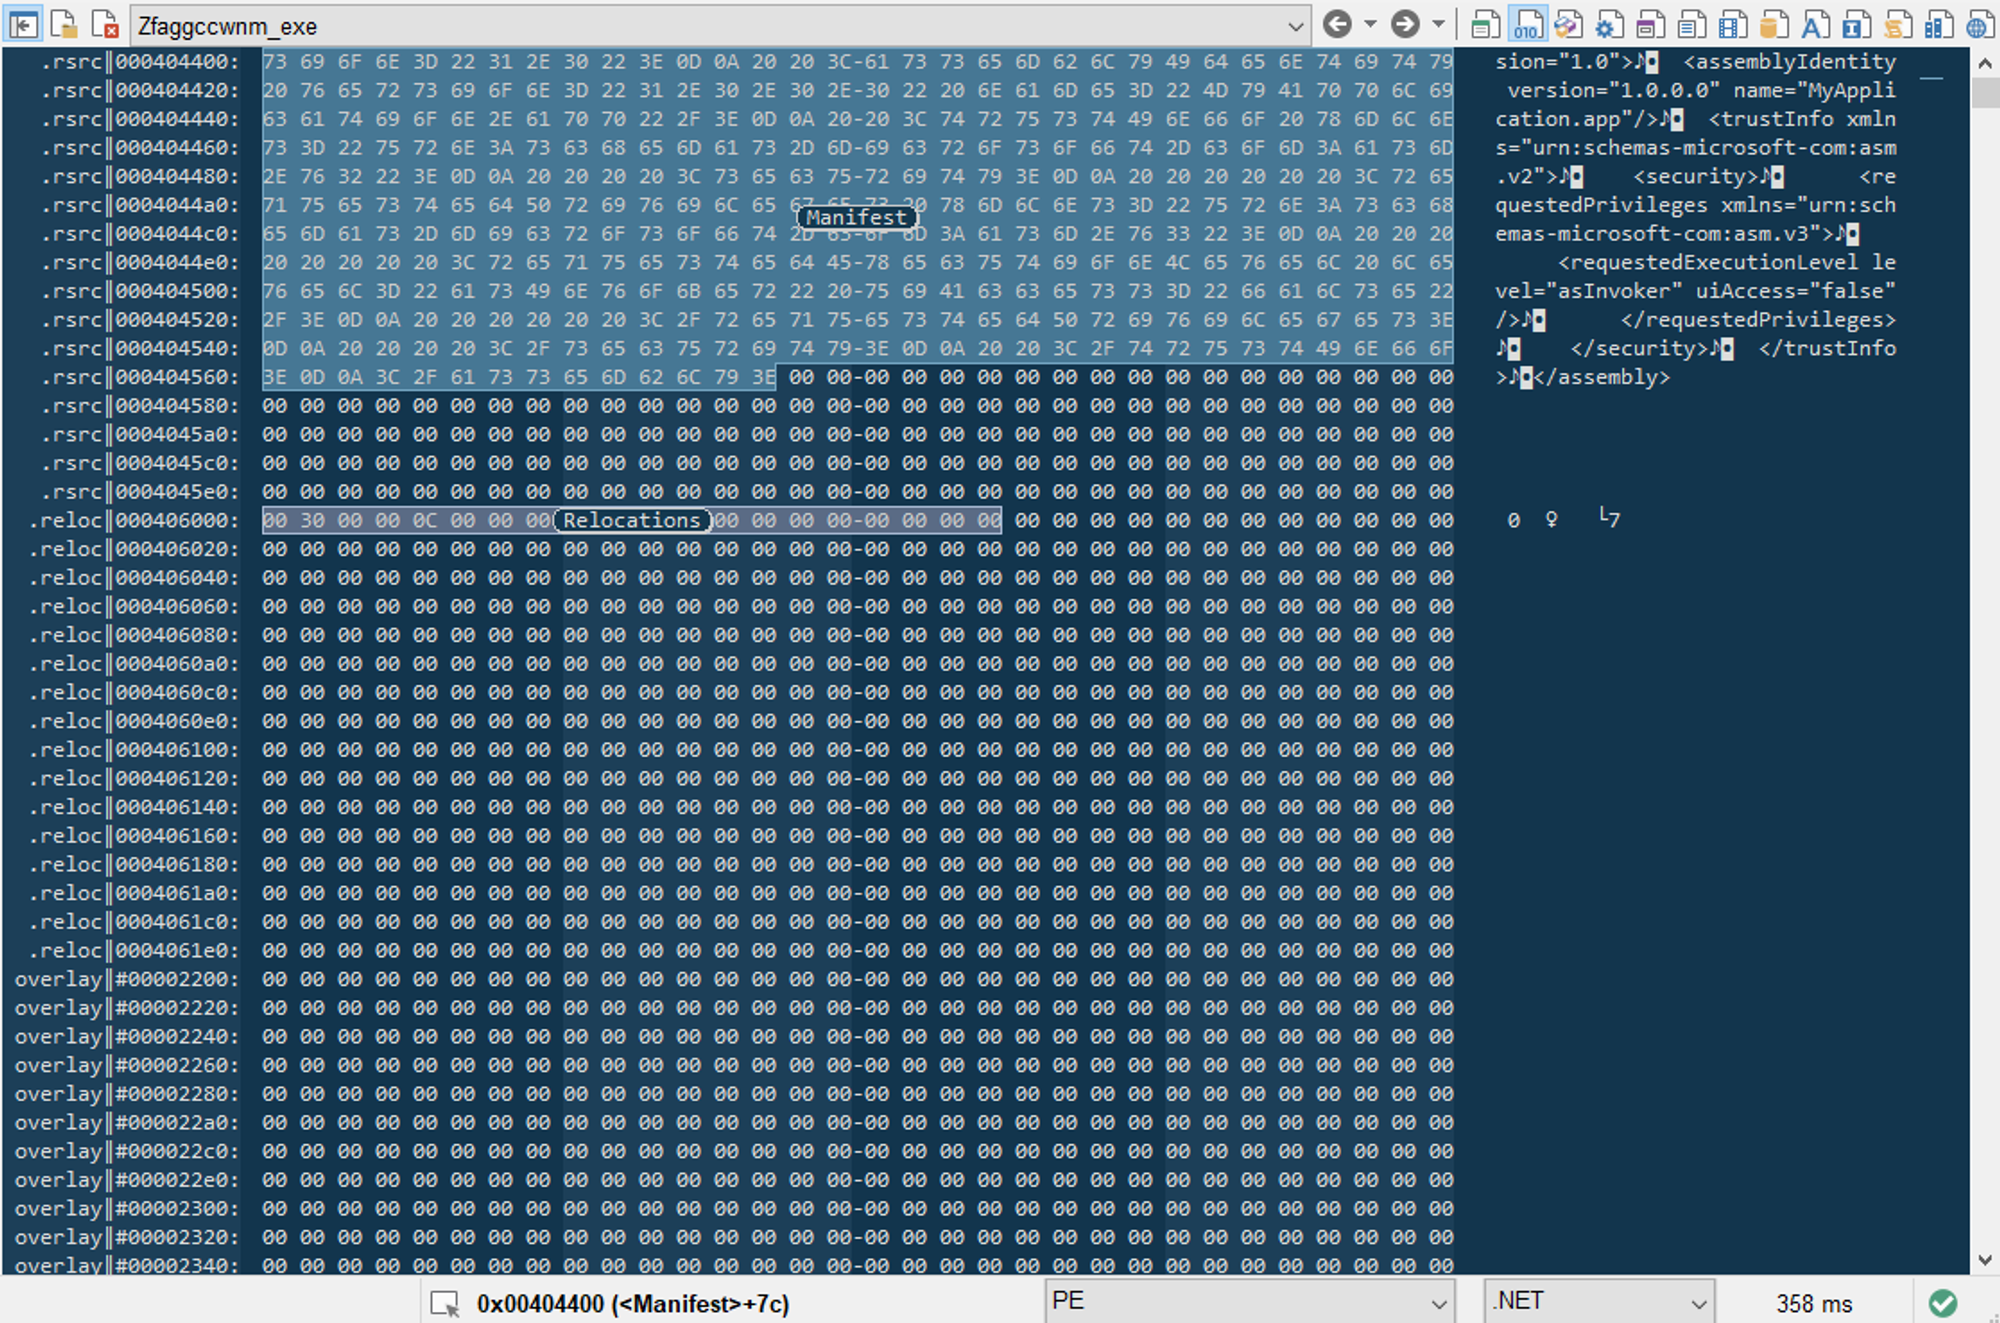Open the Zfaggccwnm_exe file dropdown
The image size is (2000, 1323).
click(x=1294, y=26)
